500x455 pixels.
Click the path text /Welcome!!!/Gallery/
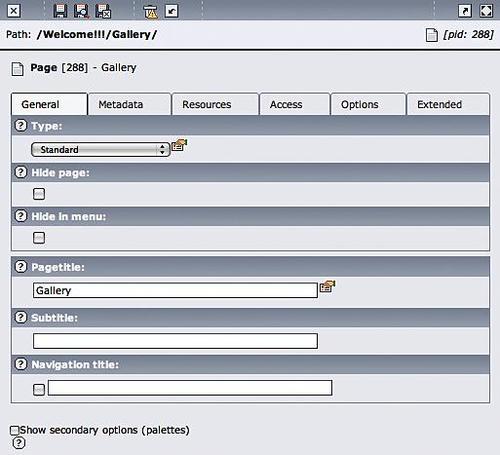[x=97, y=34]
